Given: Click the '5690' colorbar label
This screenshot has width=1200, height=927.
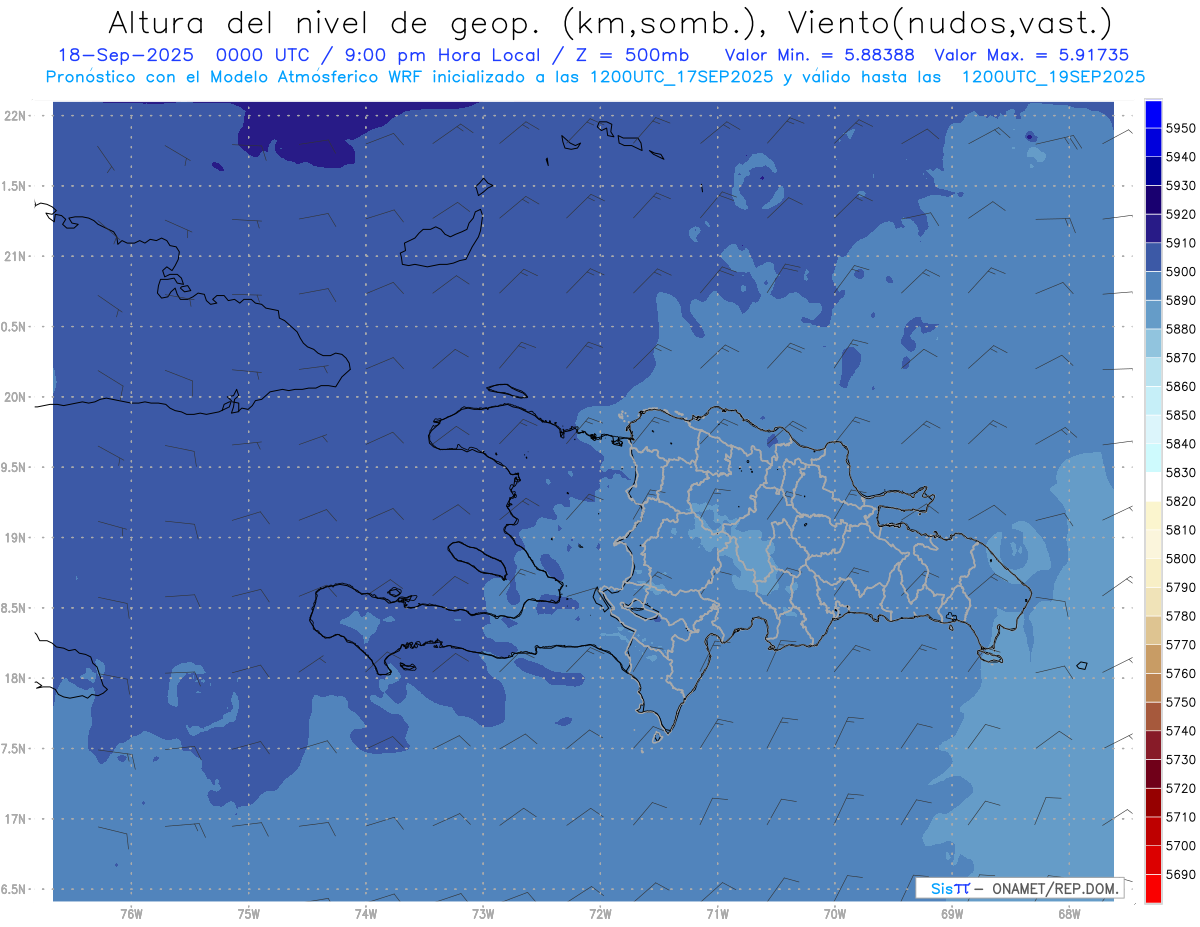Looking at the screenshot, I should [x=1181, y=874].
